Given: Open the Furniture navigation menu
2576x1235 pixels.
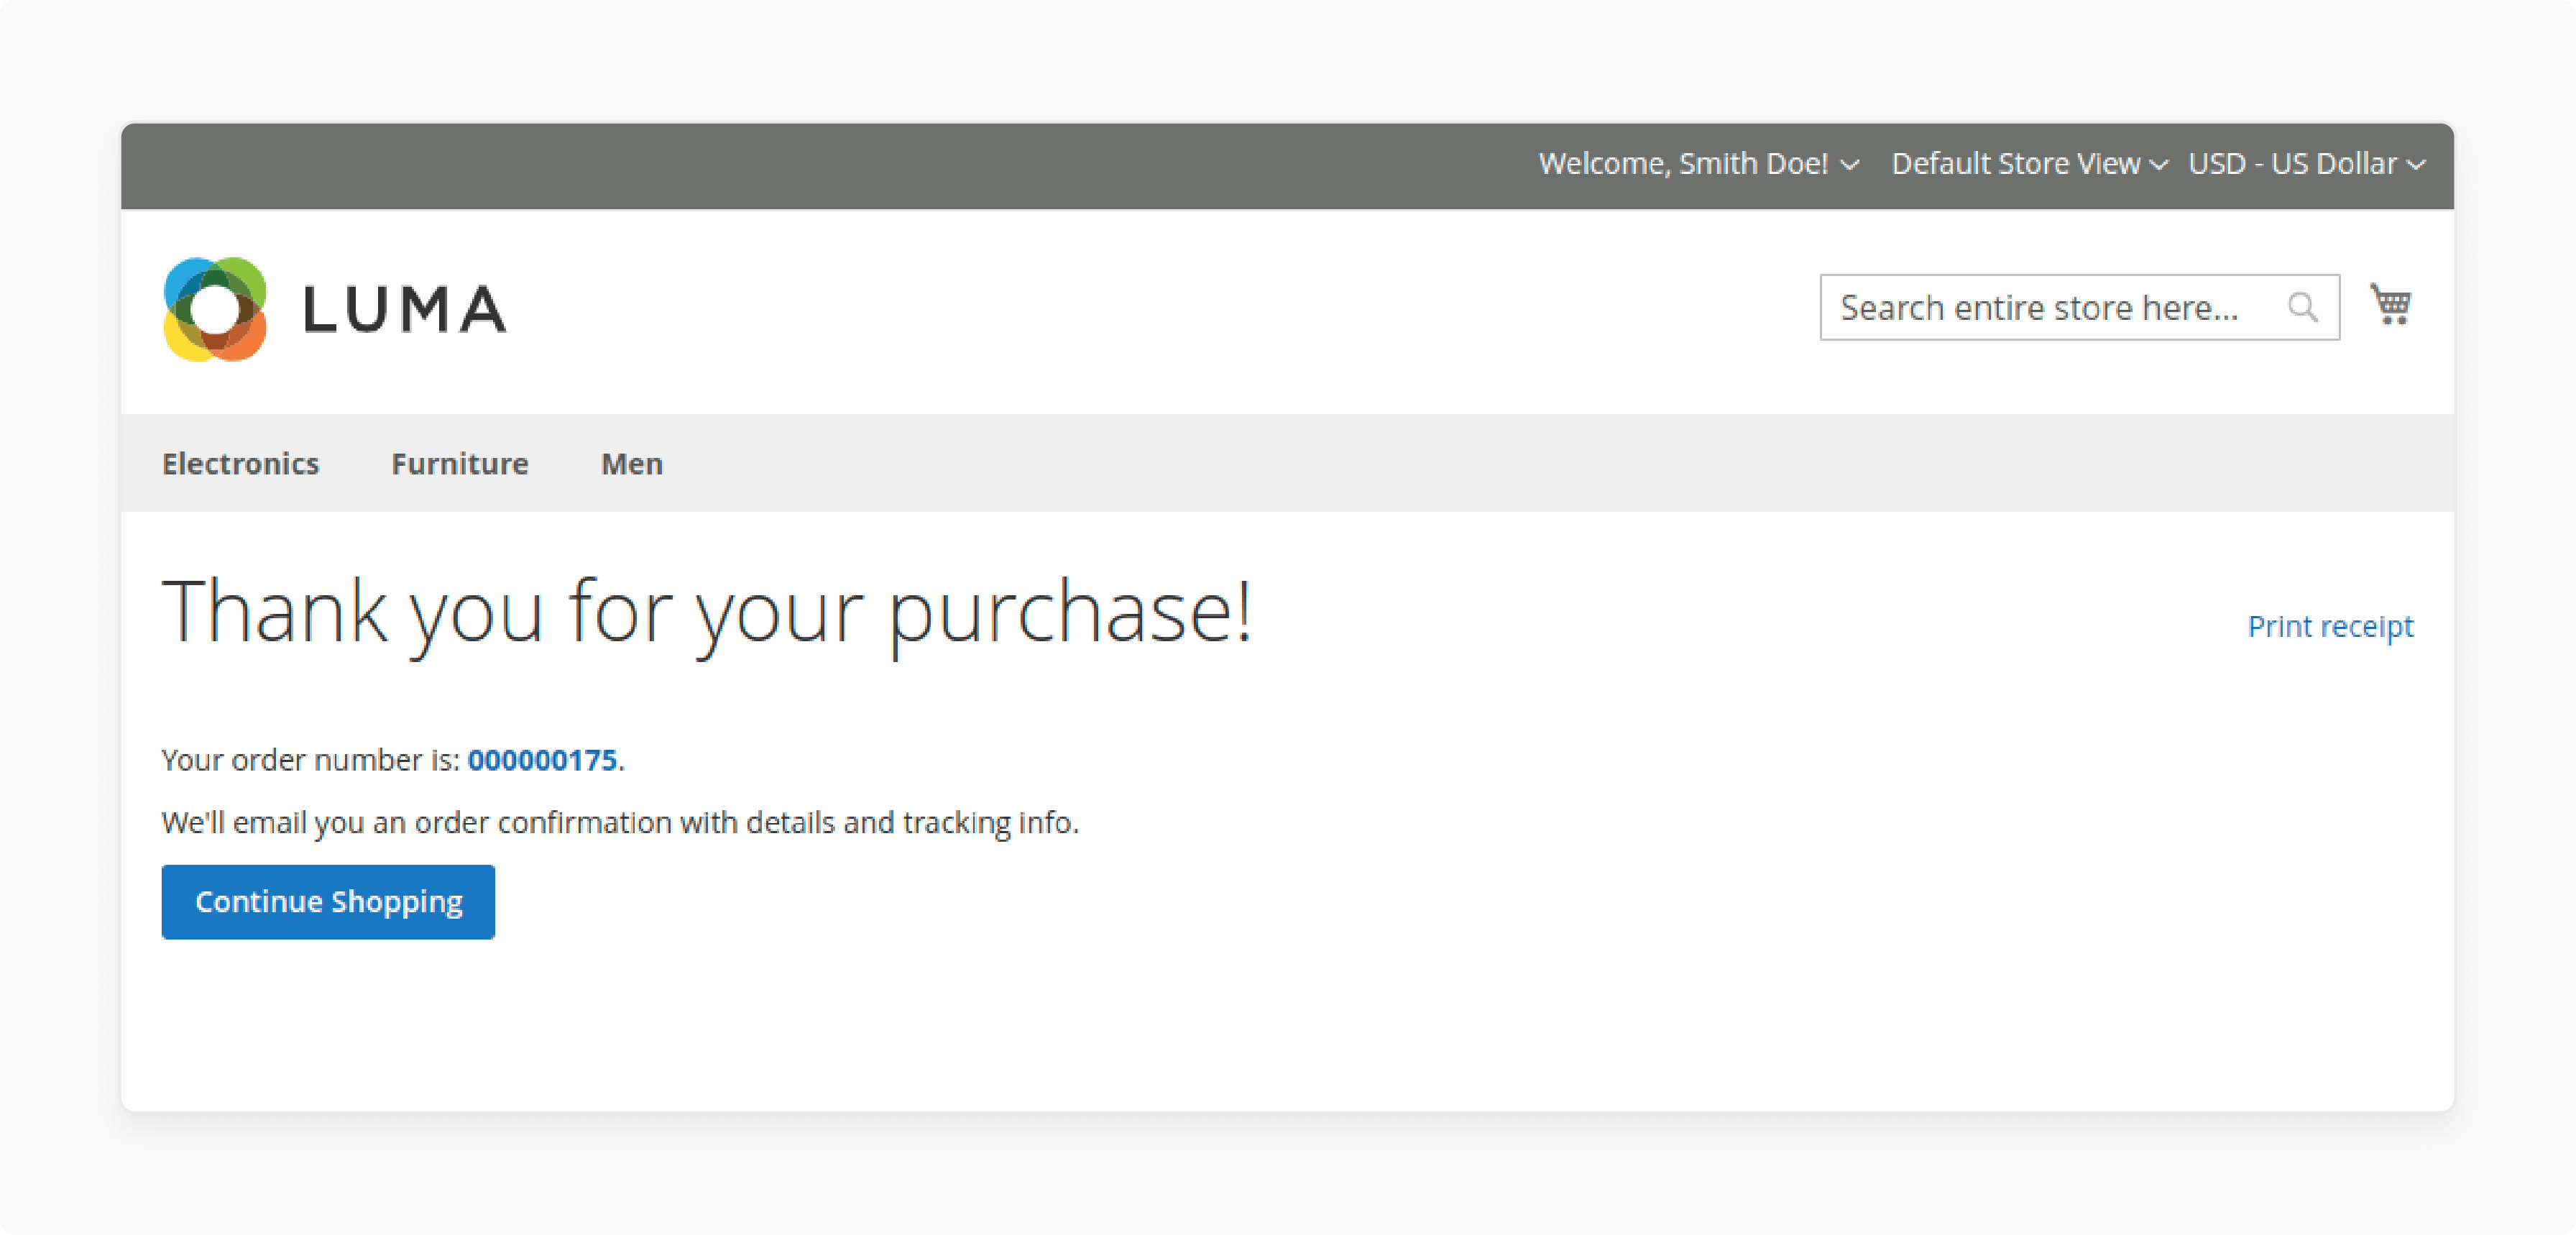Looking at the screenshot, I should (x=460, y=465).
